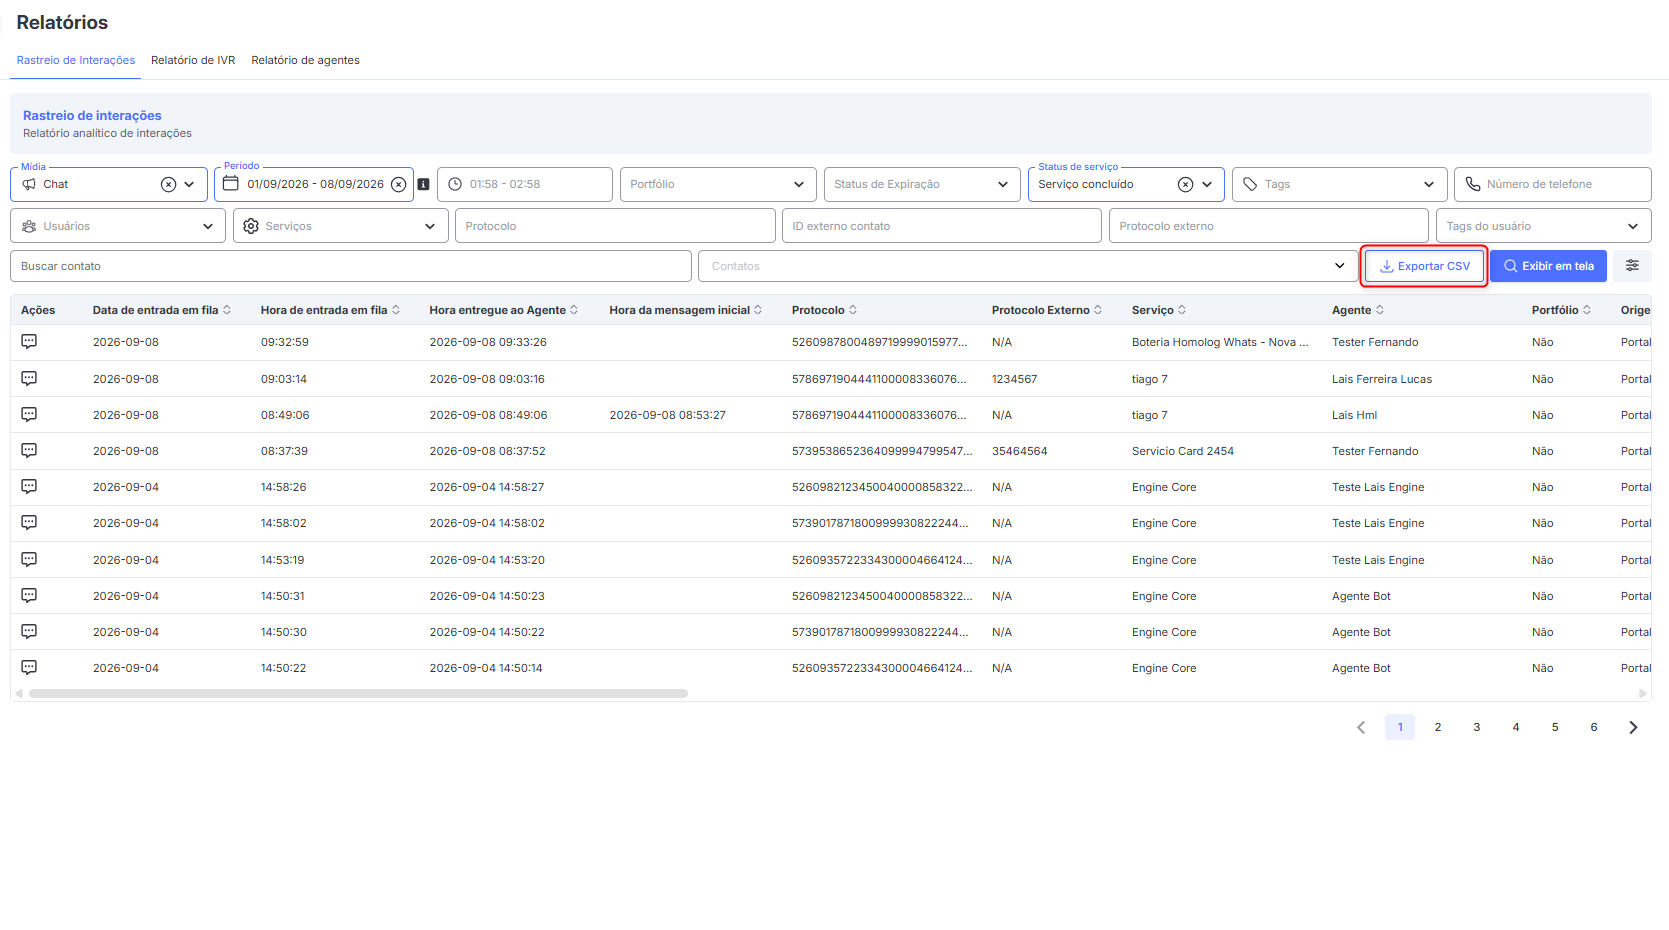Screen dimensions: 1669x930
Task: Open chat icon for row 14:53:19
Action: pyautogui.click(x=29, y=559)
